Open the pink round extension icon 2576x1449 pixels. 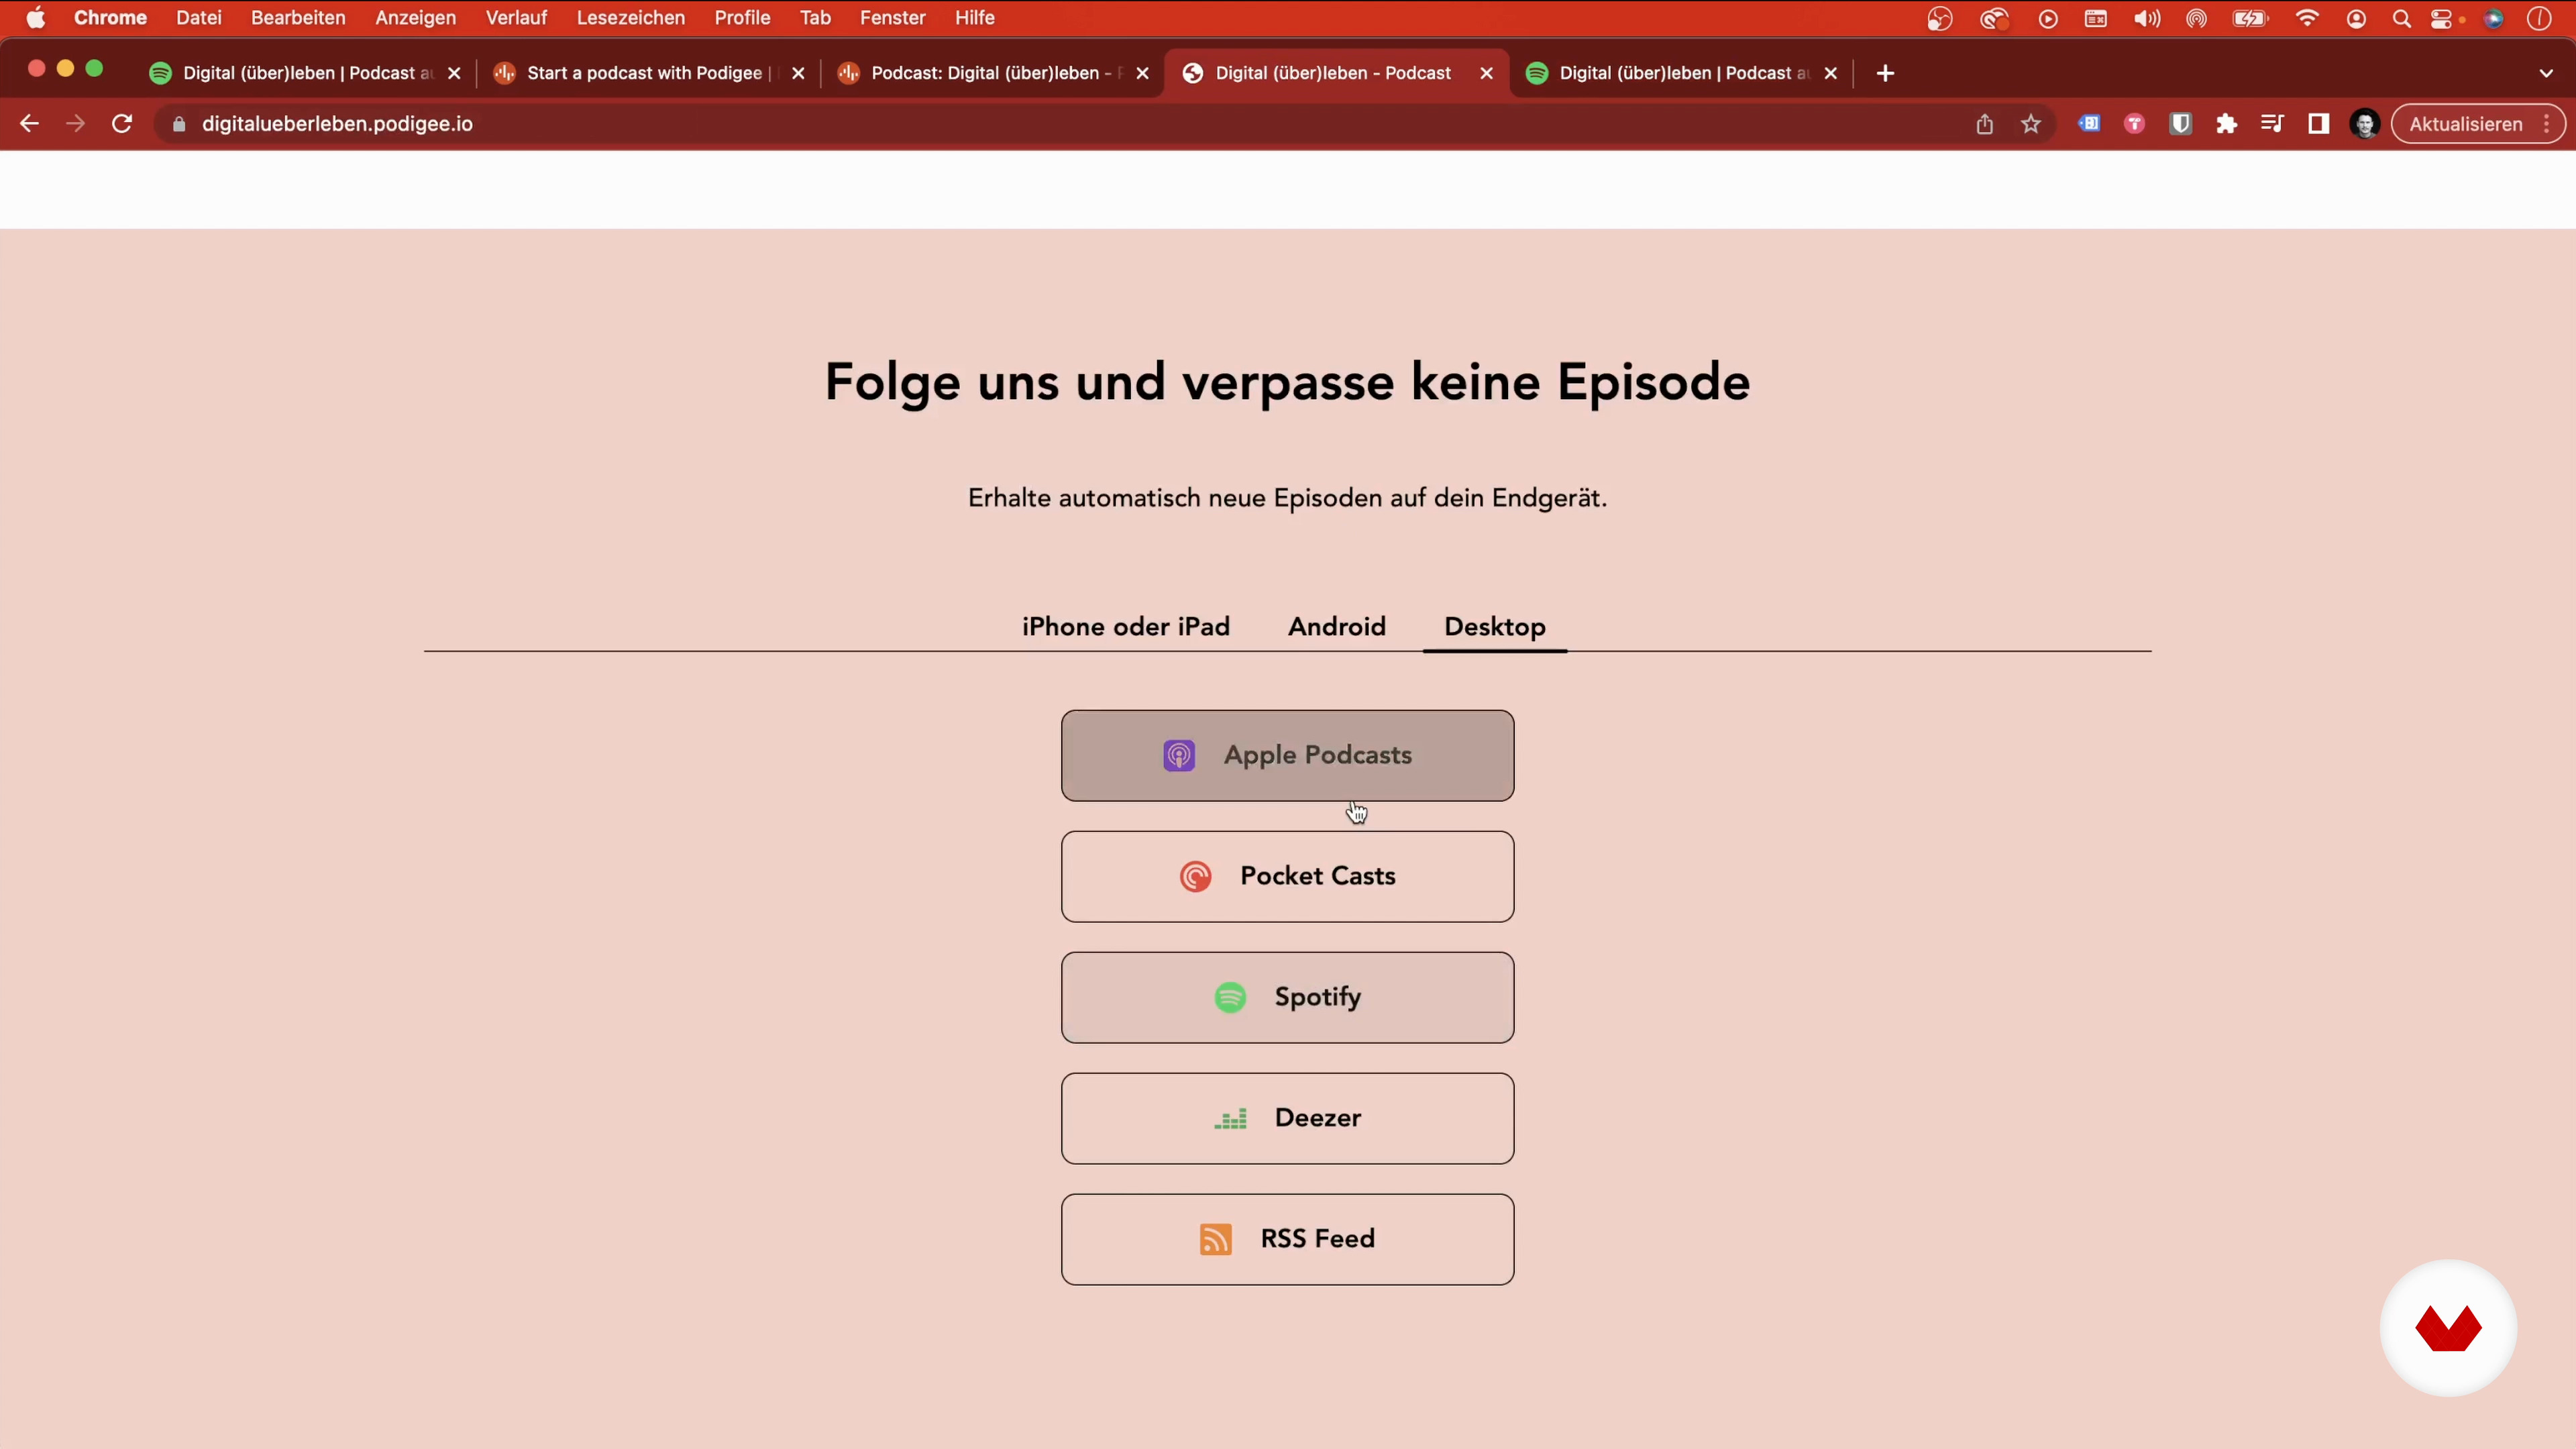point(2134,124)
